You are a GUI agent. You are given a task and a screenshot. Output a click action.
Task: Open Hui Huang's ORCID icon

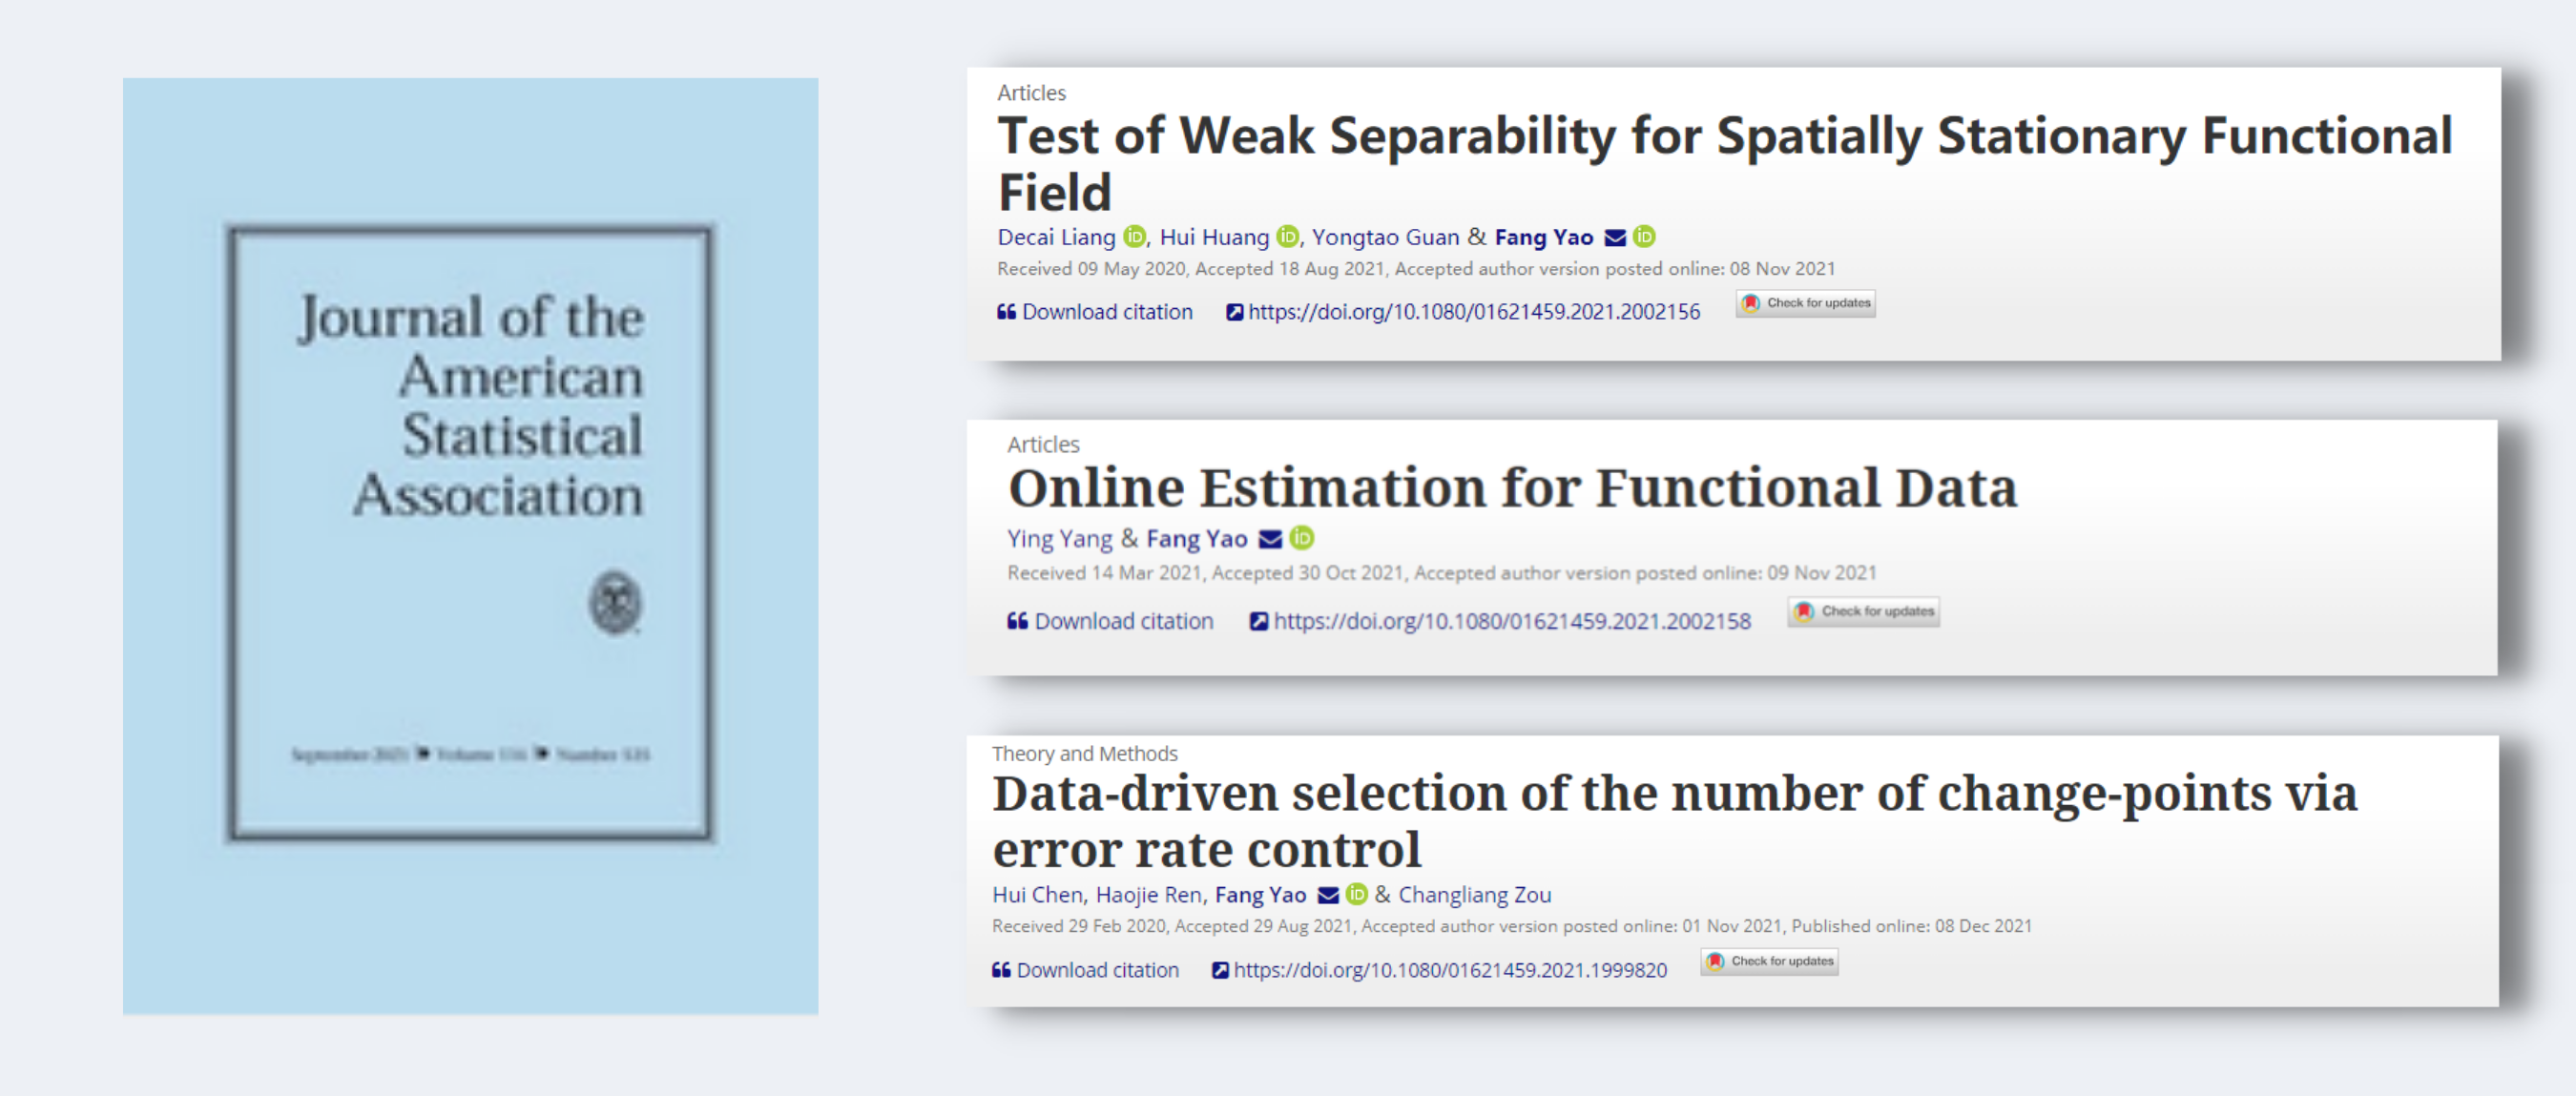1288,237
